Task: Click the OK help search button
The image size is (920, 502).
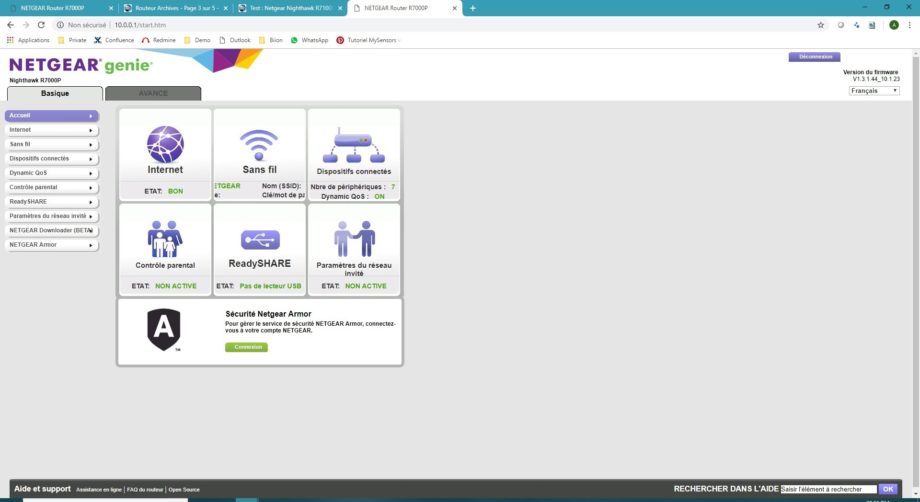Action: [888, 489]
